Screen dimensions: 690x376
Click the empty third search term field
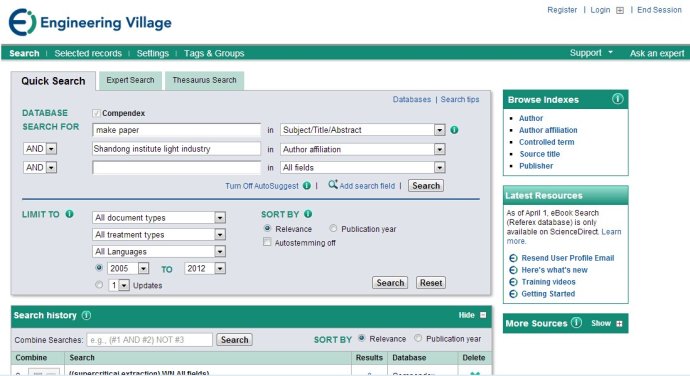pyautogui.click(x=176, y=167)
